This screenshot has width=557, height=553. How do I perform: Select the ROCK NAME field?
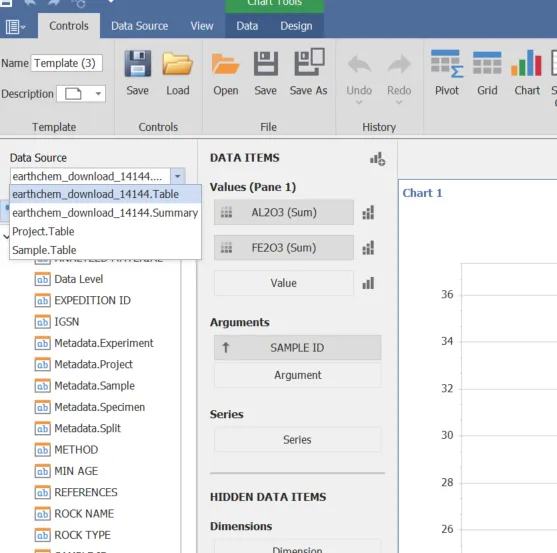[x=84, y=514]
